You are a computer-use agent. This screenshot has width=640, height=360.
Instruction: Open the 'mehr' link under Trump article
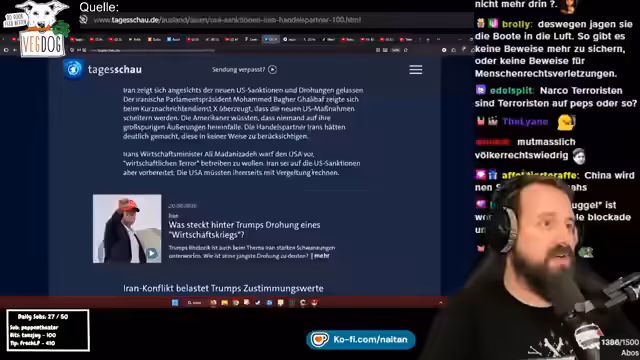click(x=321, y=256)
